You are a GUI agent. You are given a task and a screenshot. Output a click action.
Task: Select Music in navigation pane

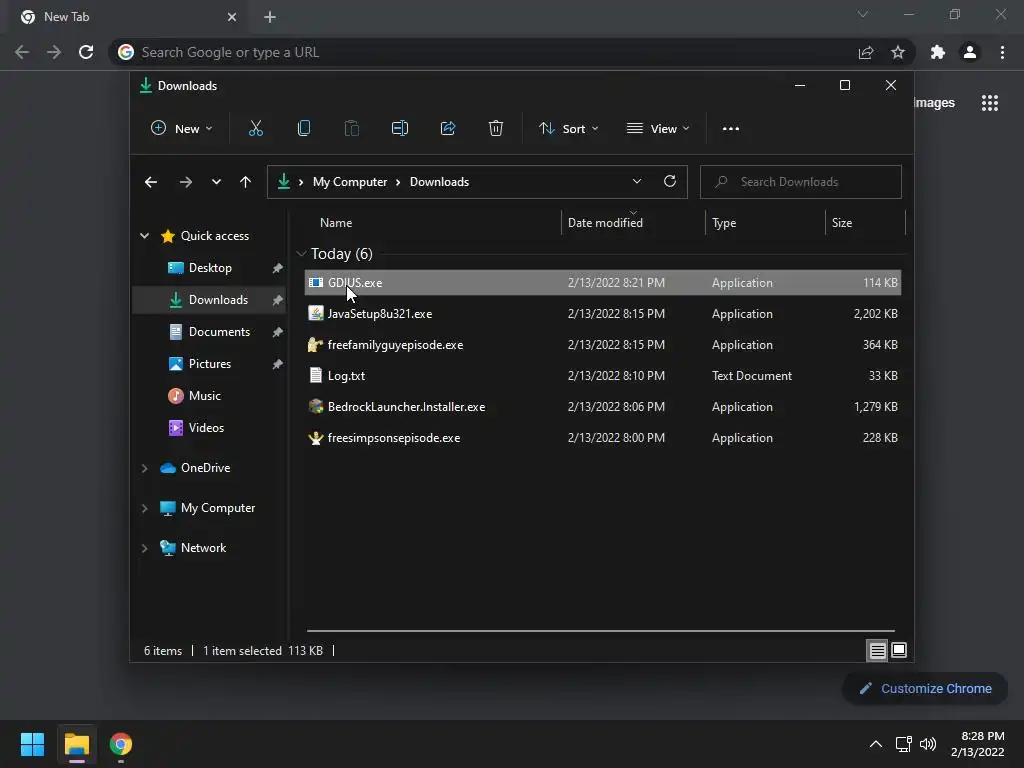click(204, 396)
